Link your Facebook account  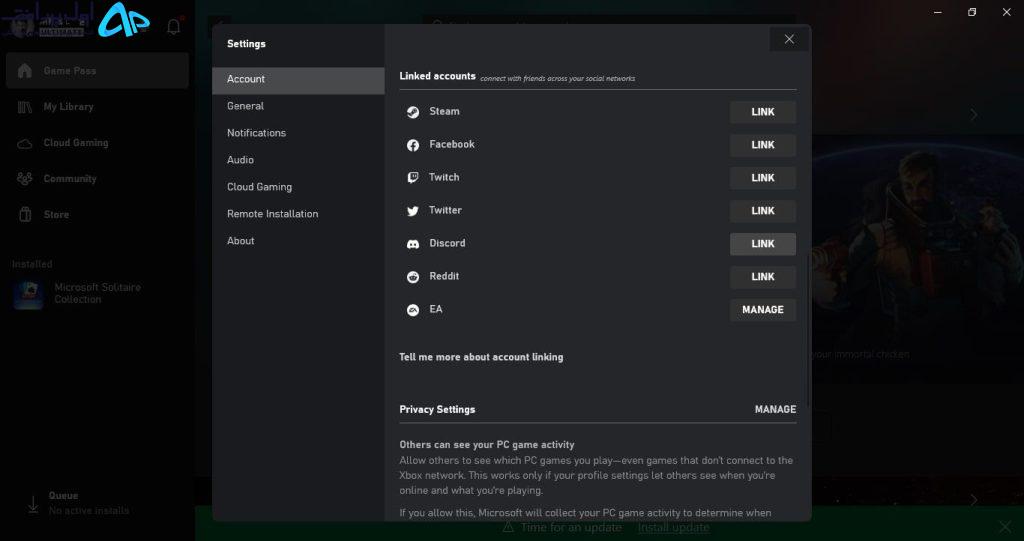763,145
